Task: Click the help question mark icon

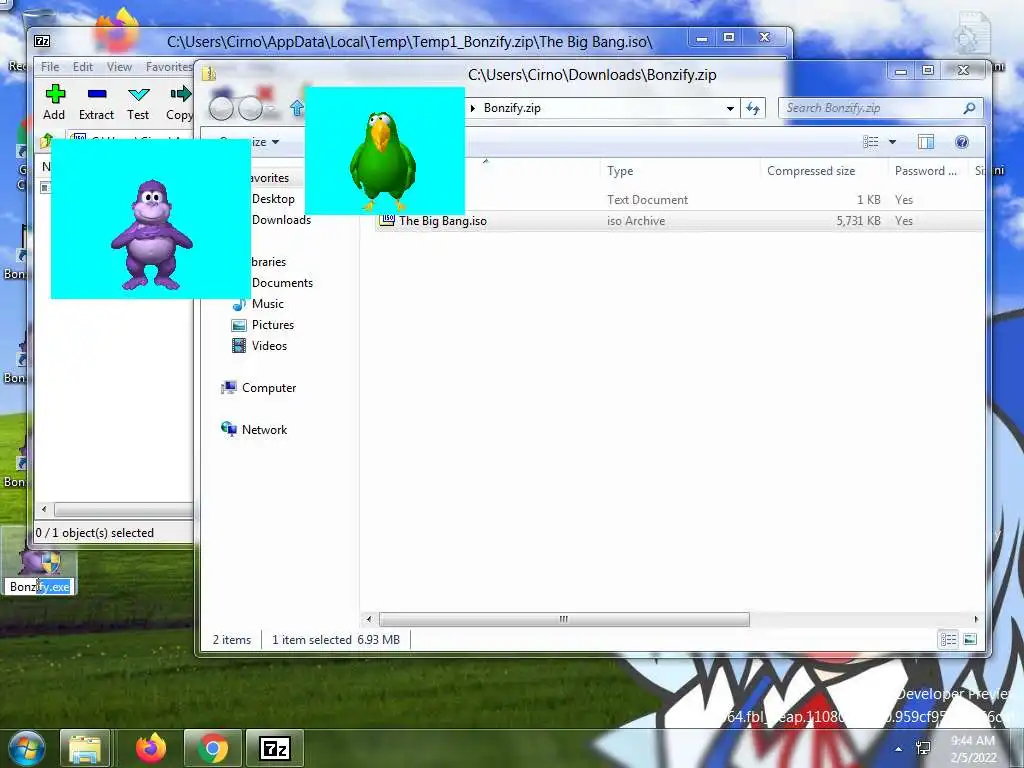Action: (x=961, y=142)
